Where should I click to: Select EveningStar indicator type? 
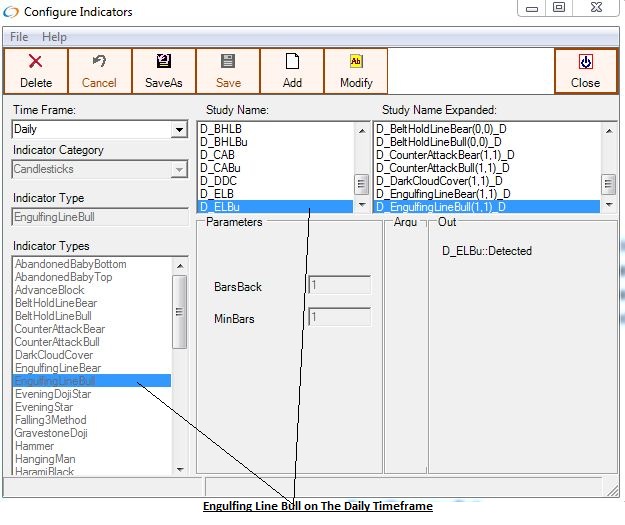tap(44, 407)
